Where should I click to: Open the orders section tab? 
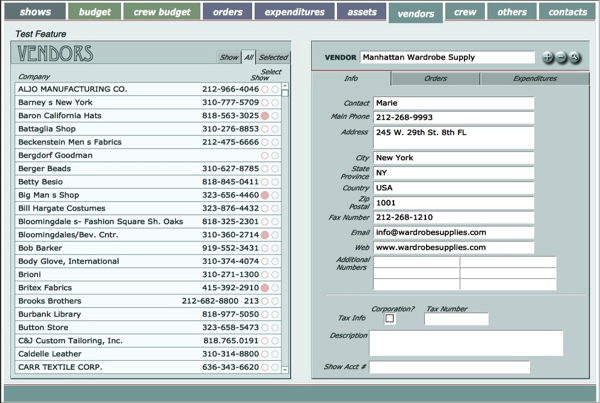pyautogui.click(x=227, y=11)
